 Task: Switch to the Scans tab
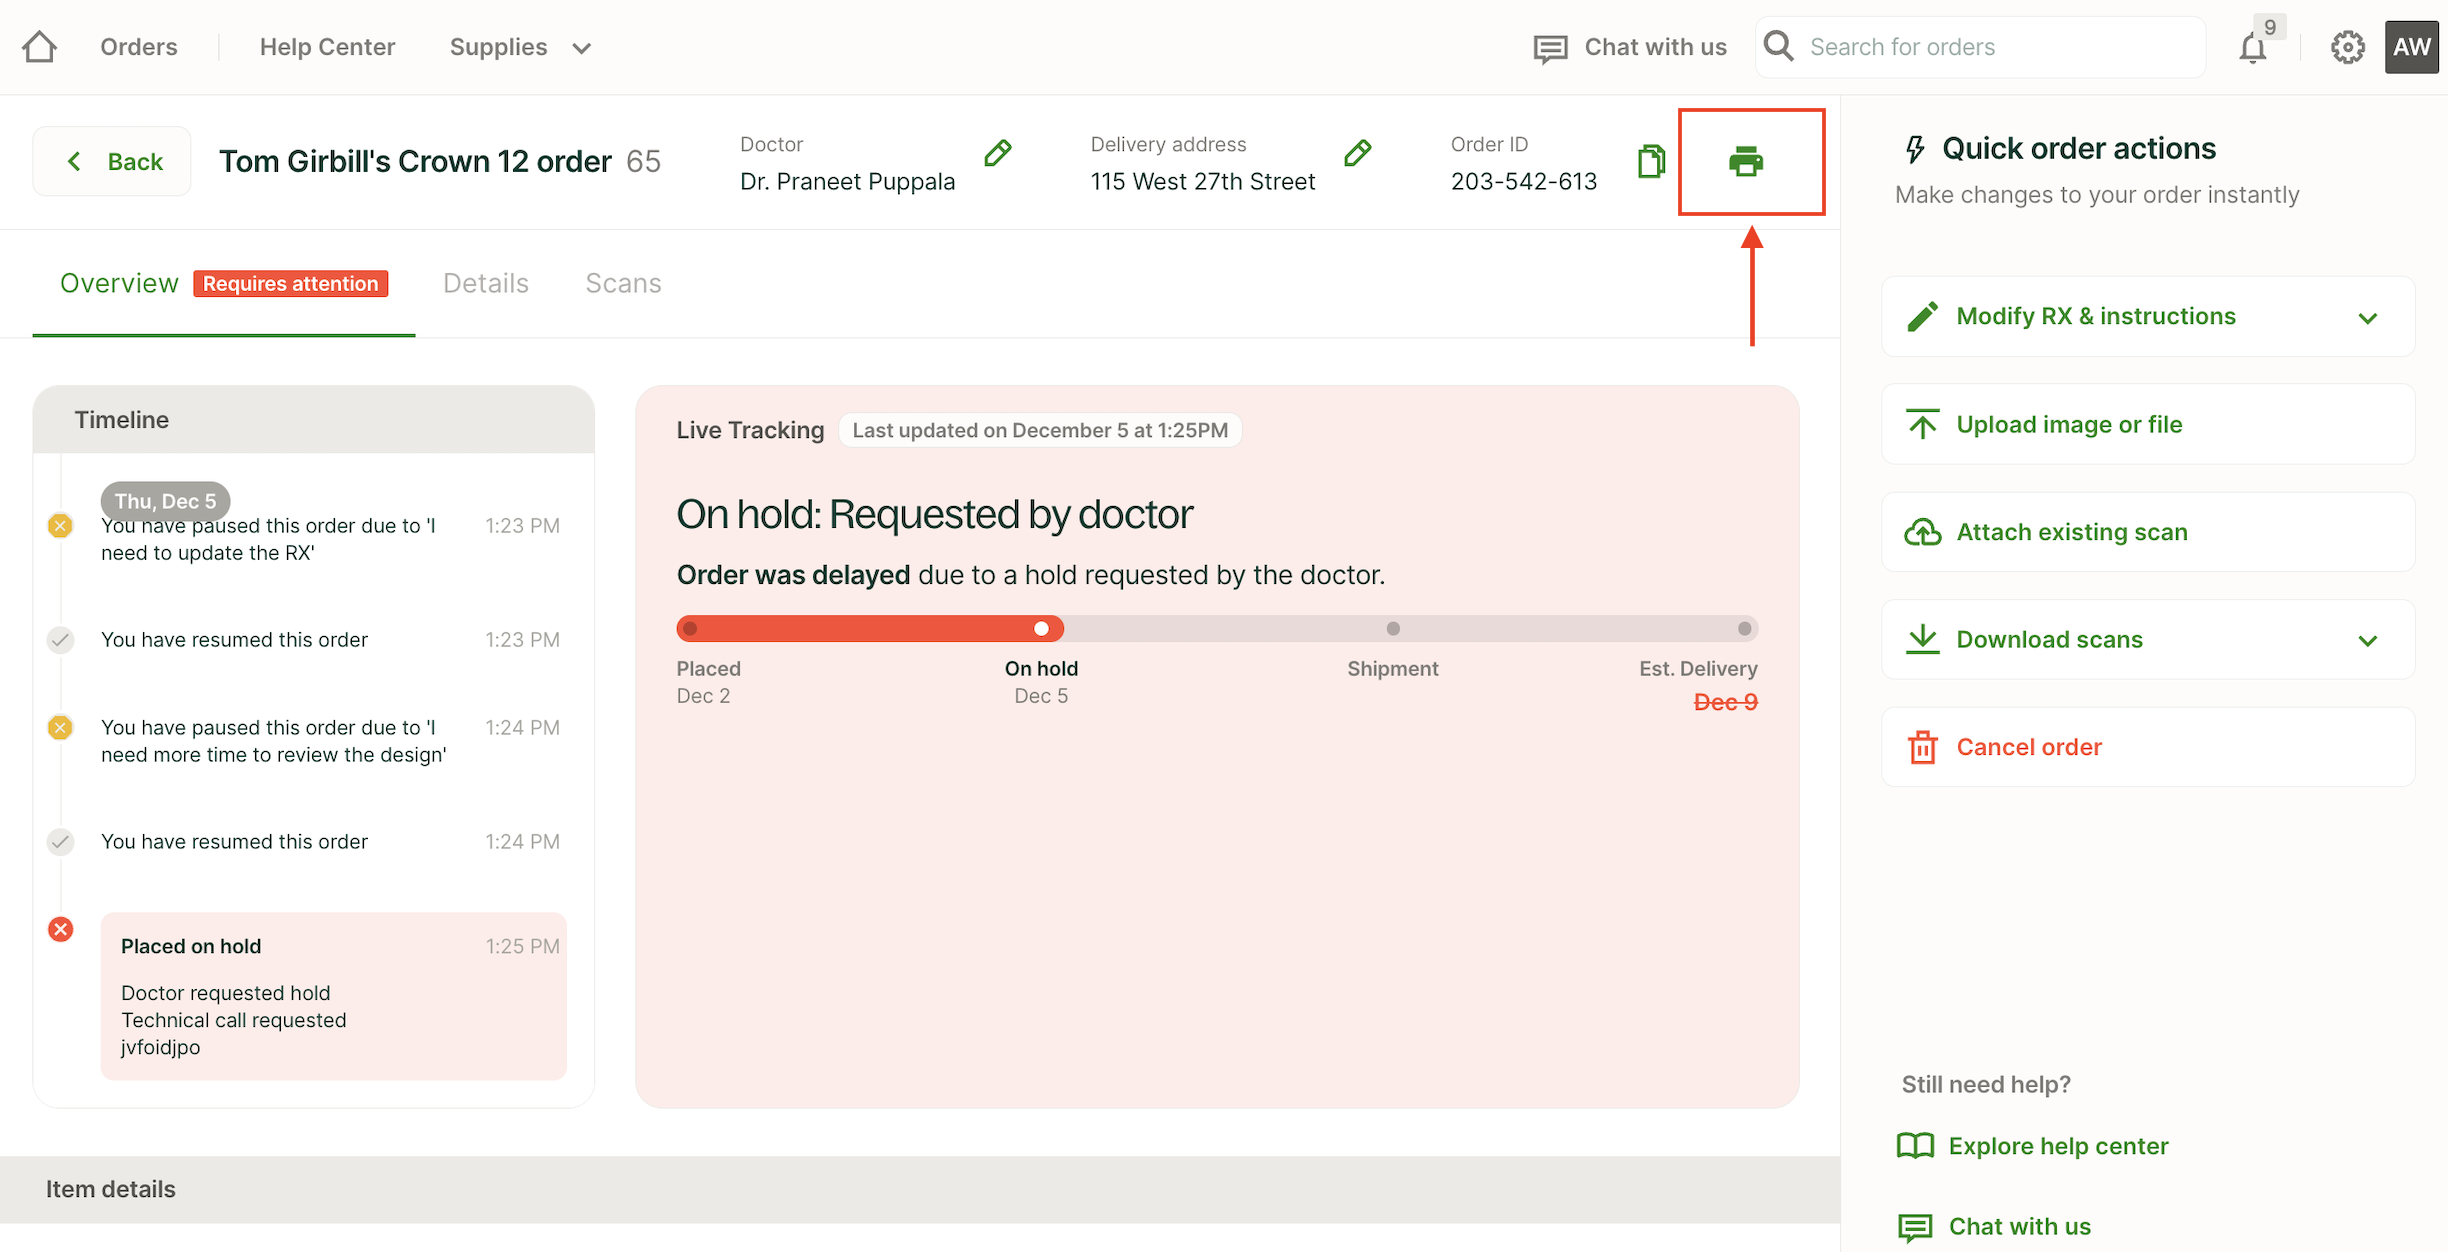623,283
